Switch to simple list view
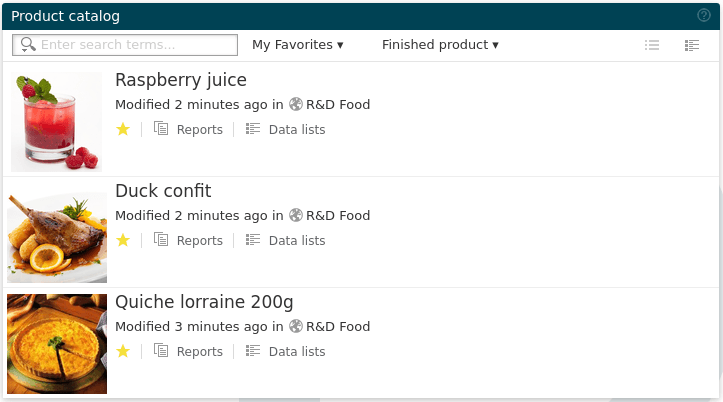Viewport: 723px width, 402px height. [653, 45]
